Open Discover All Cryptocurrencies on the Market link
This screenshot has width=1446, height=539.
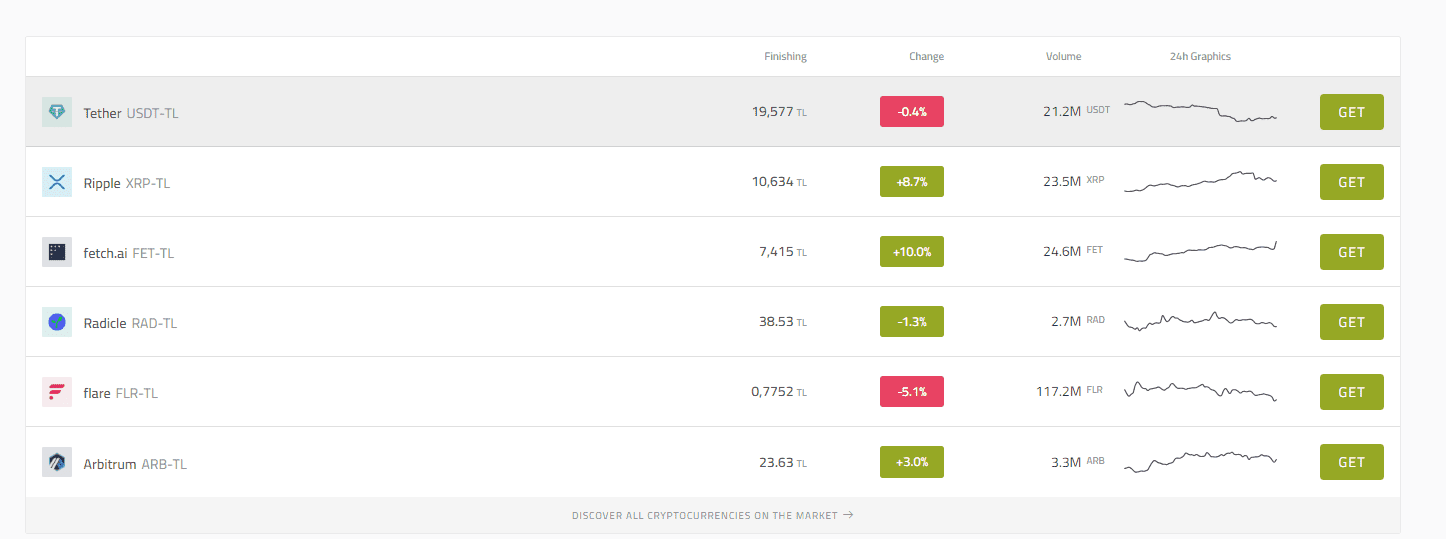[712, 516]
